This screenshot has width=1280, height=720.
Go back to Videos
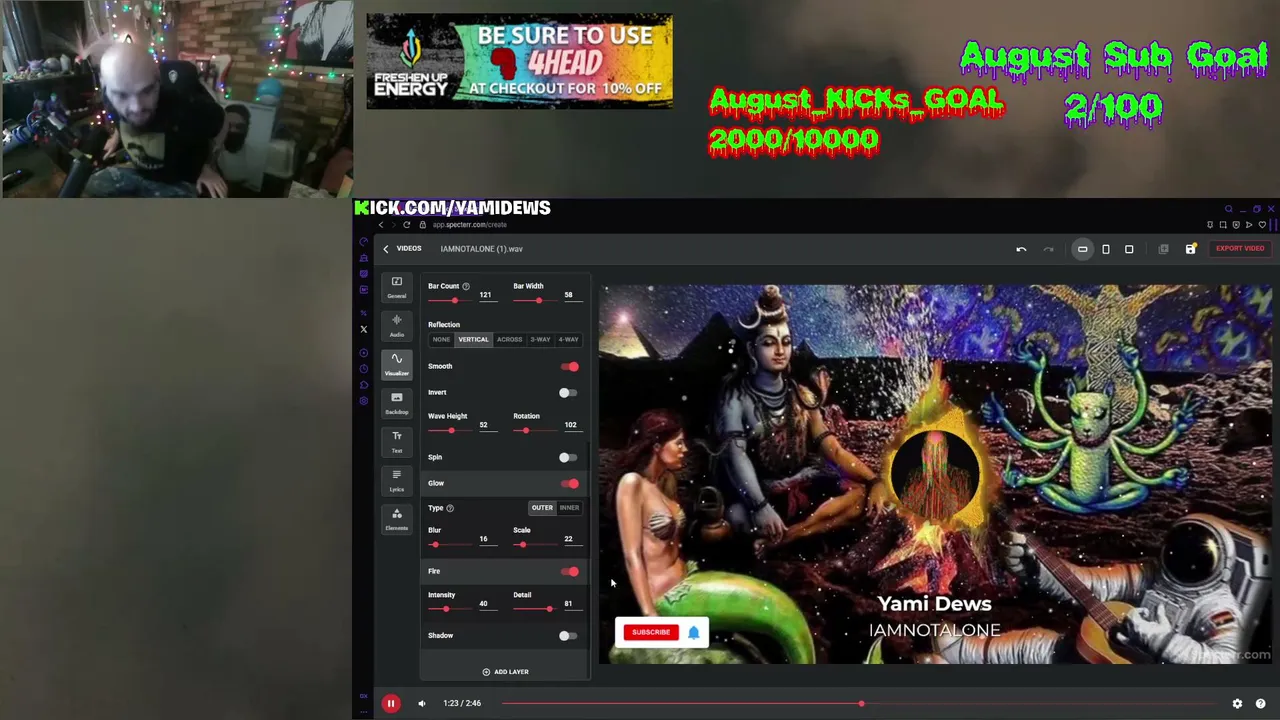[x=402, y=249]
